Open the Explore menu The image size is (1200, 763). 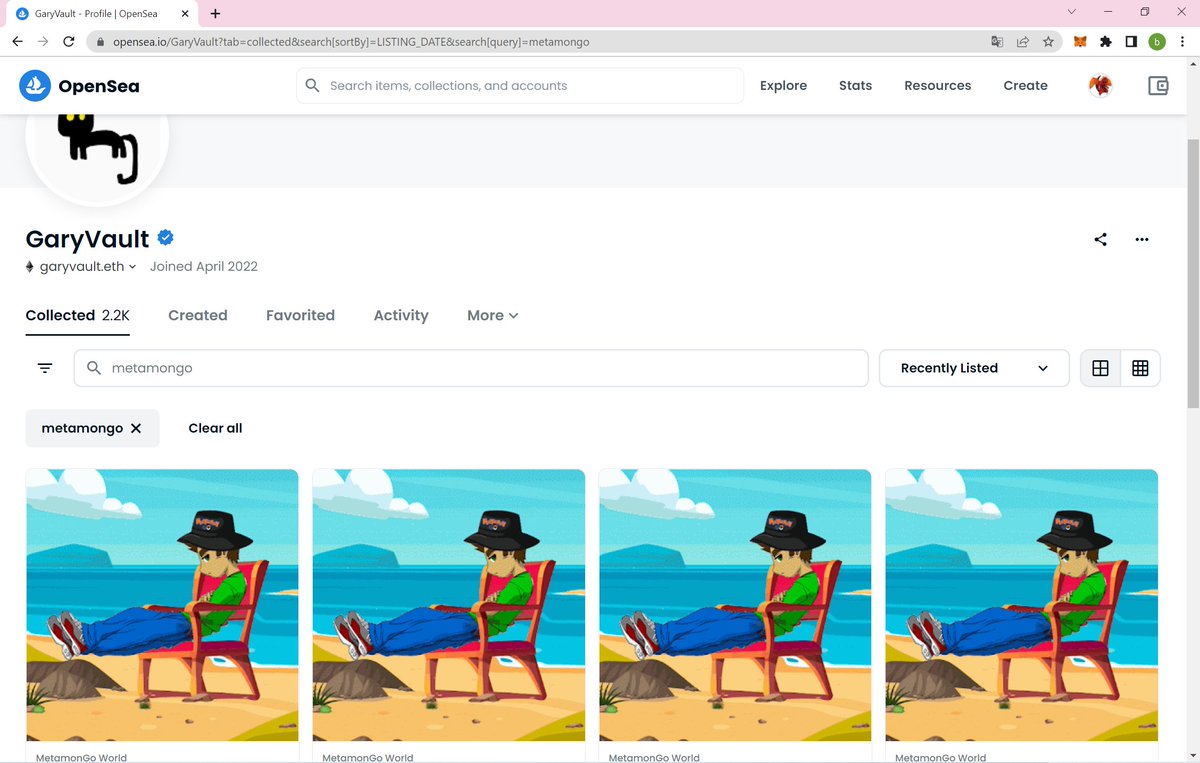[x=783, y=86]
